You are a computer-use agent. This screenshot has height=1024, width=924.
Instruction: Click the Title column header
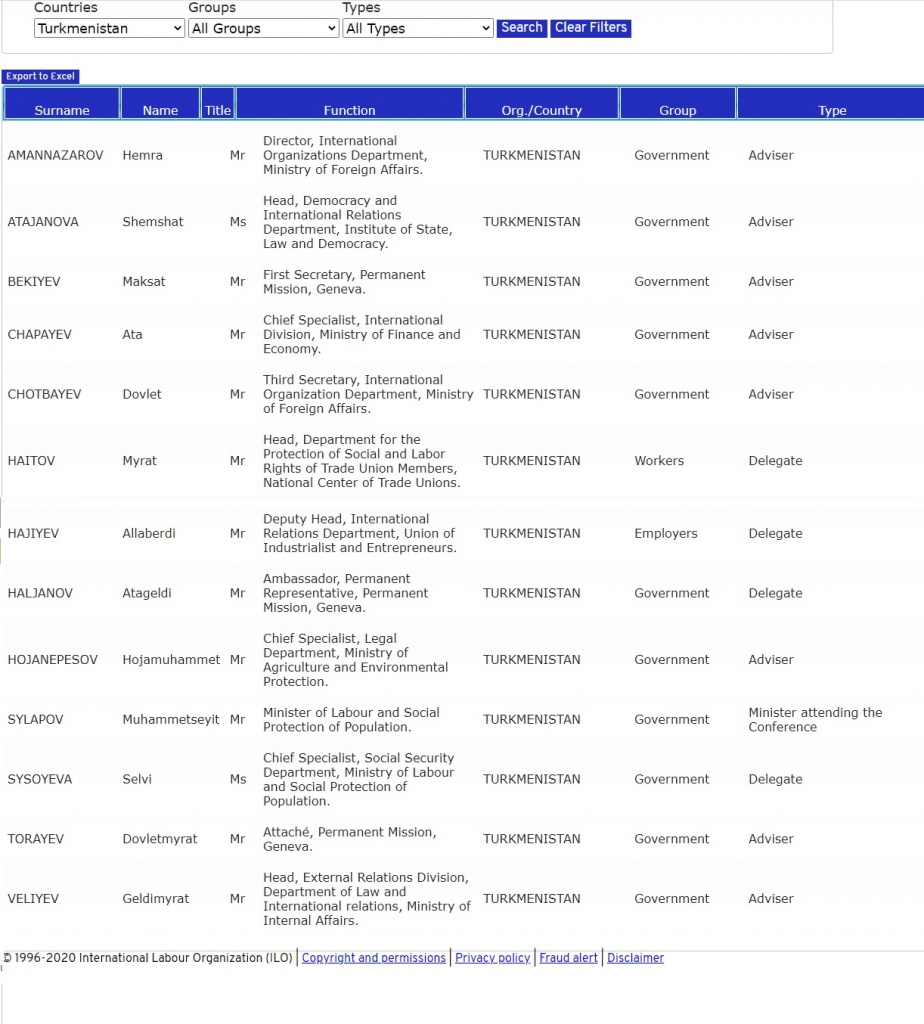(218, 110)
